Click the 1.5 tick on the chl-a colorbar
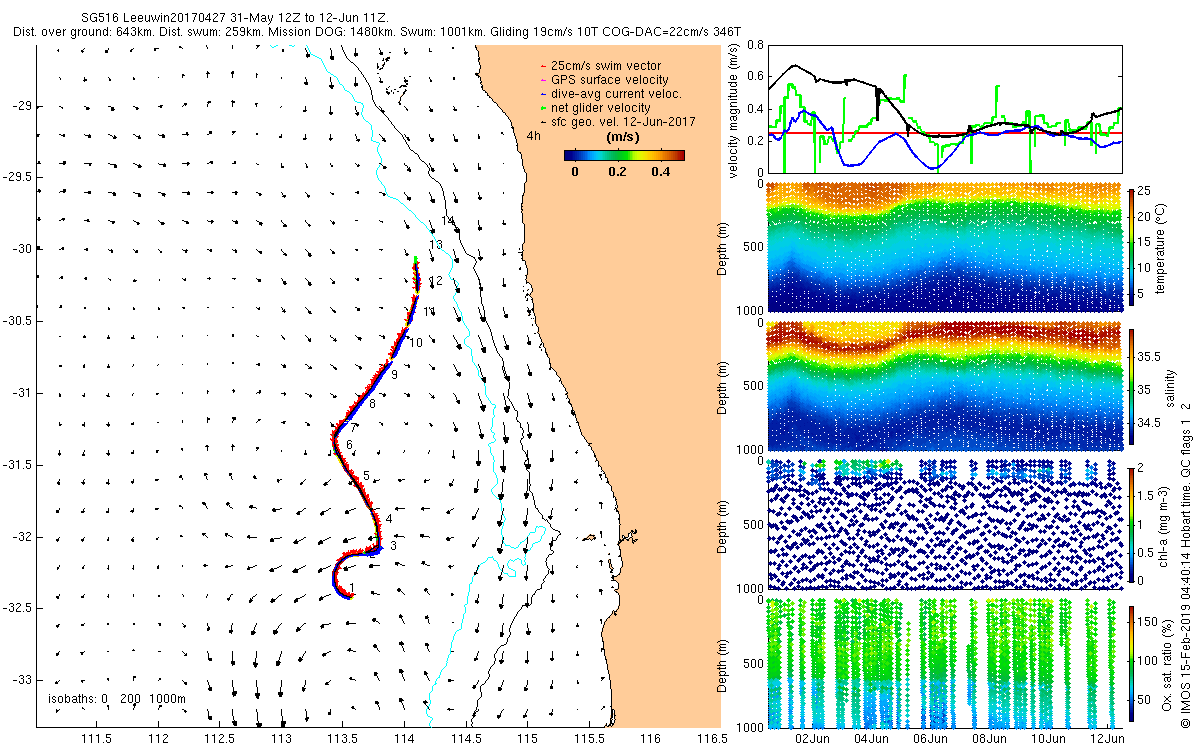The image size is (1200, 750). click(x=1148, y=495)
